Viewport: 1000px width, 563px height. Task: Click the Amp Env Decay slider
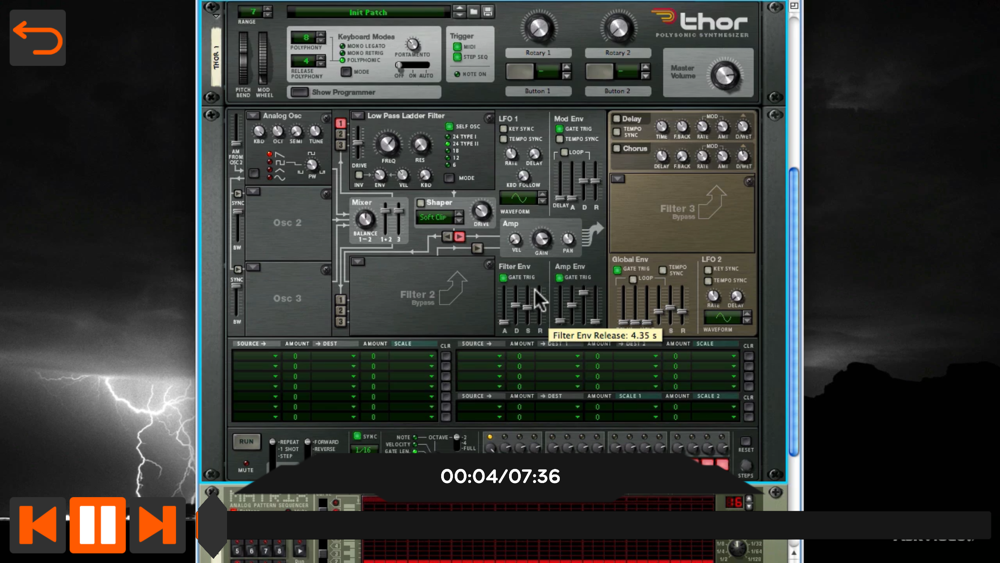(x=571, y=305)
